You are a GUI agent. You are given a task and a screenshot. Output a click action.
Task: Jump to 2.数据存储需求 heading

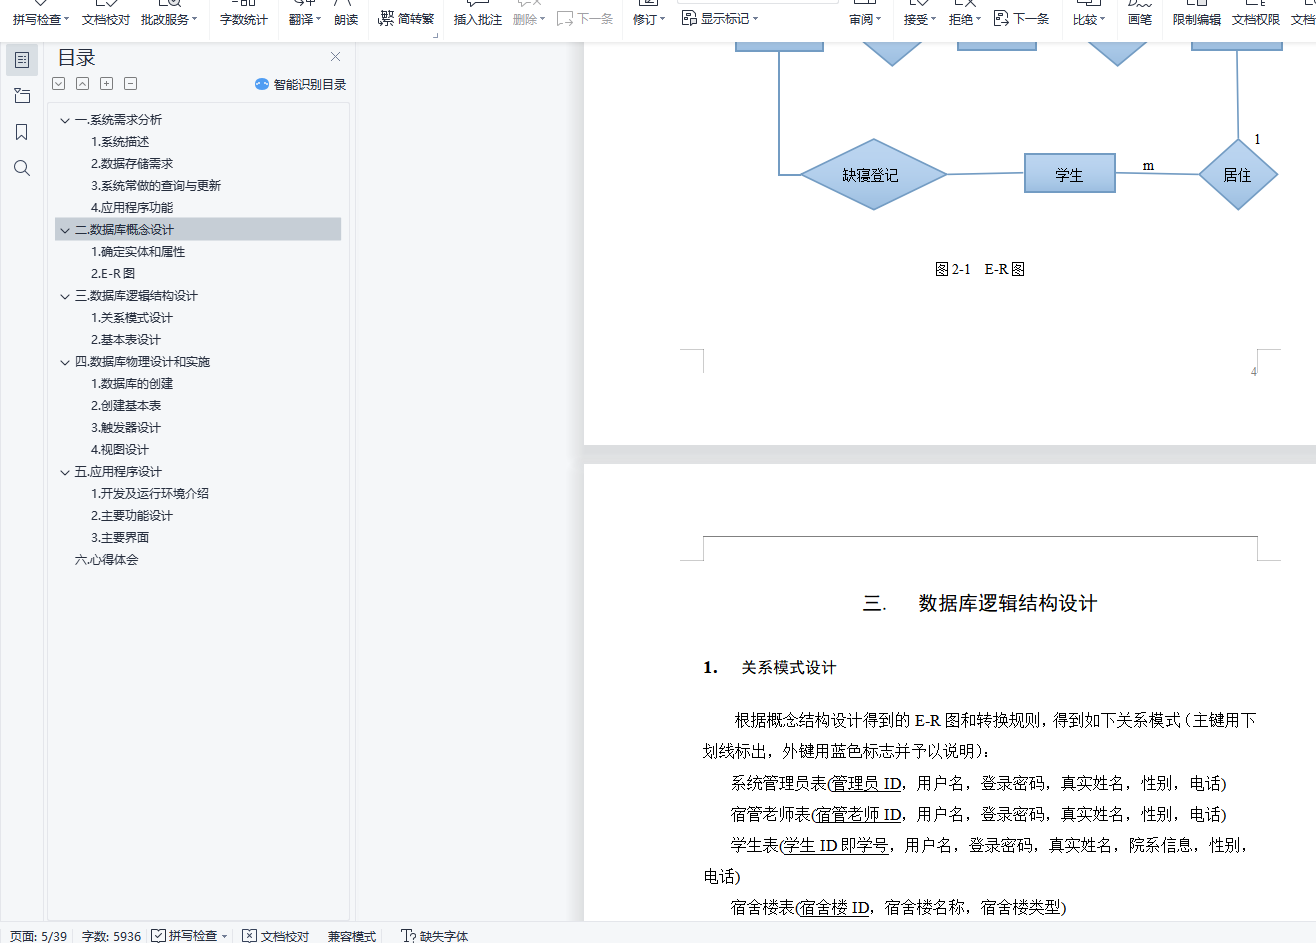[x=132, y=164]
